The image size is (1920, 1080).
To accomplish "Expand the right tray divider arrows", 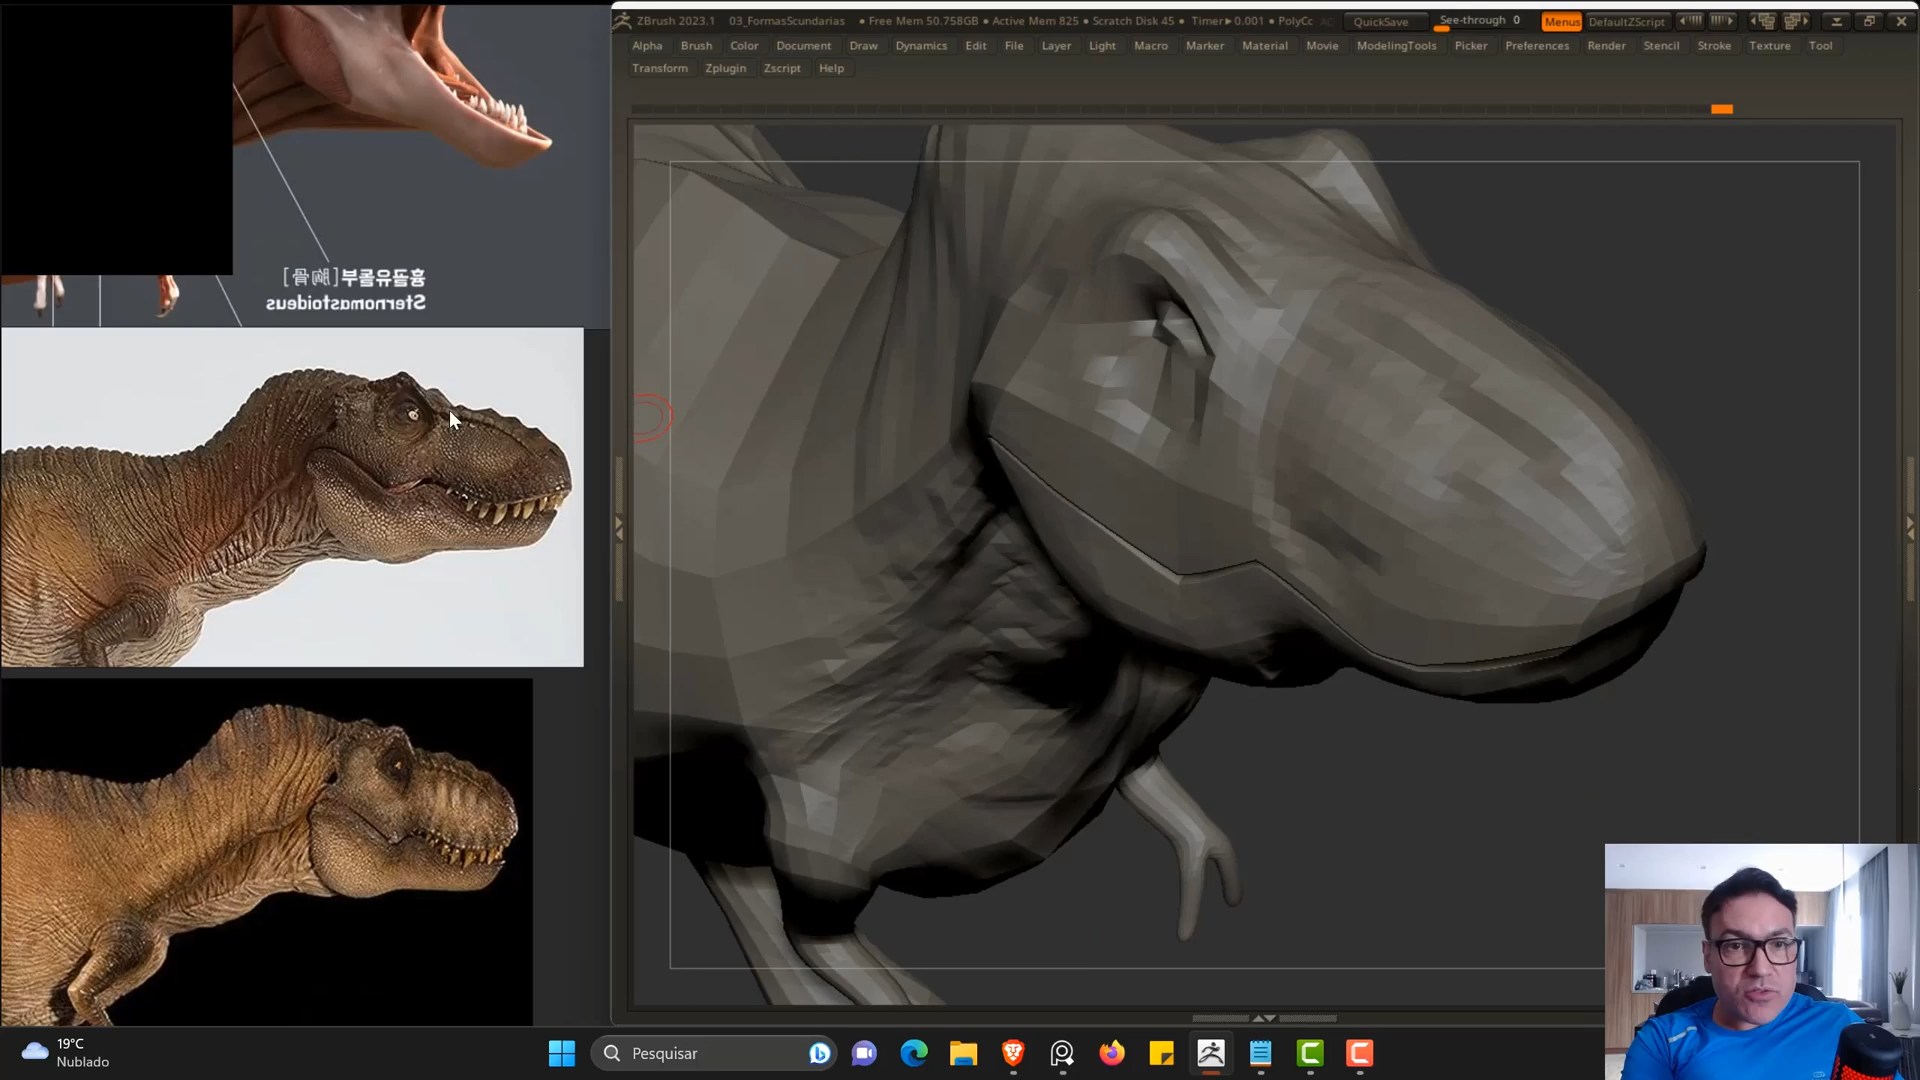I will (x=1910, y=528).
